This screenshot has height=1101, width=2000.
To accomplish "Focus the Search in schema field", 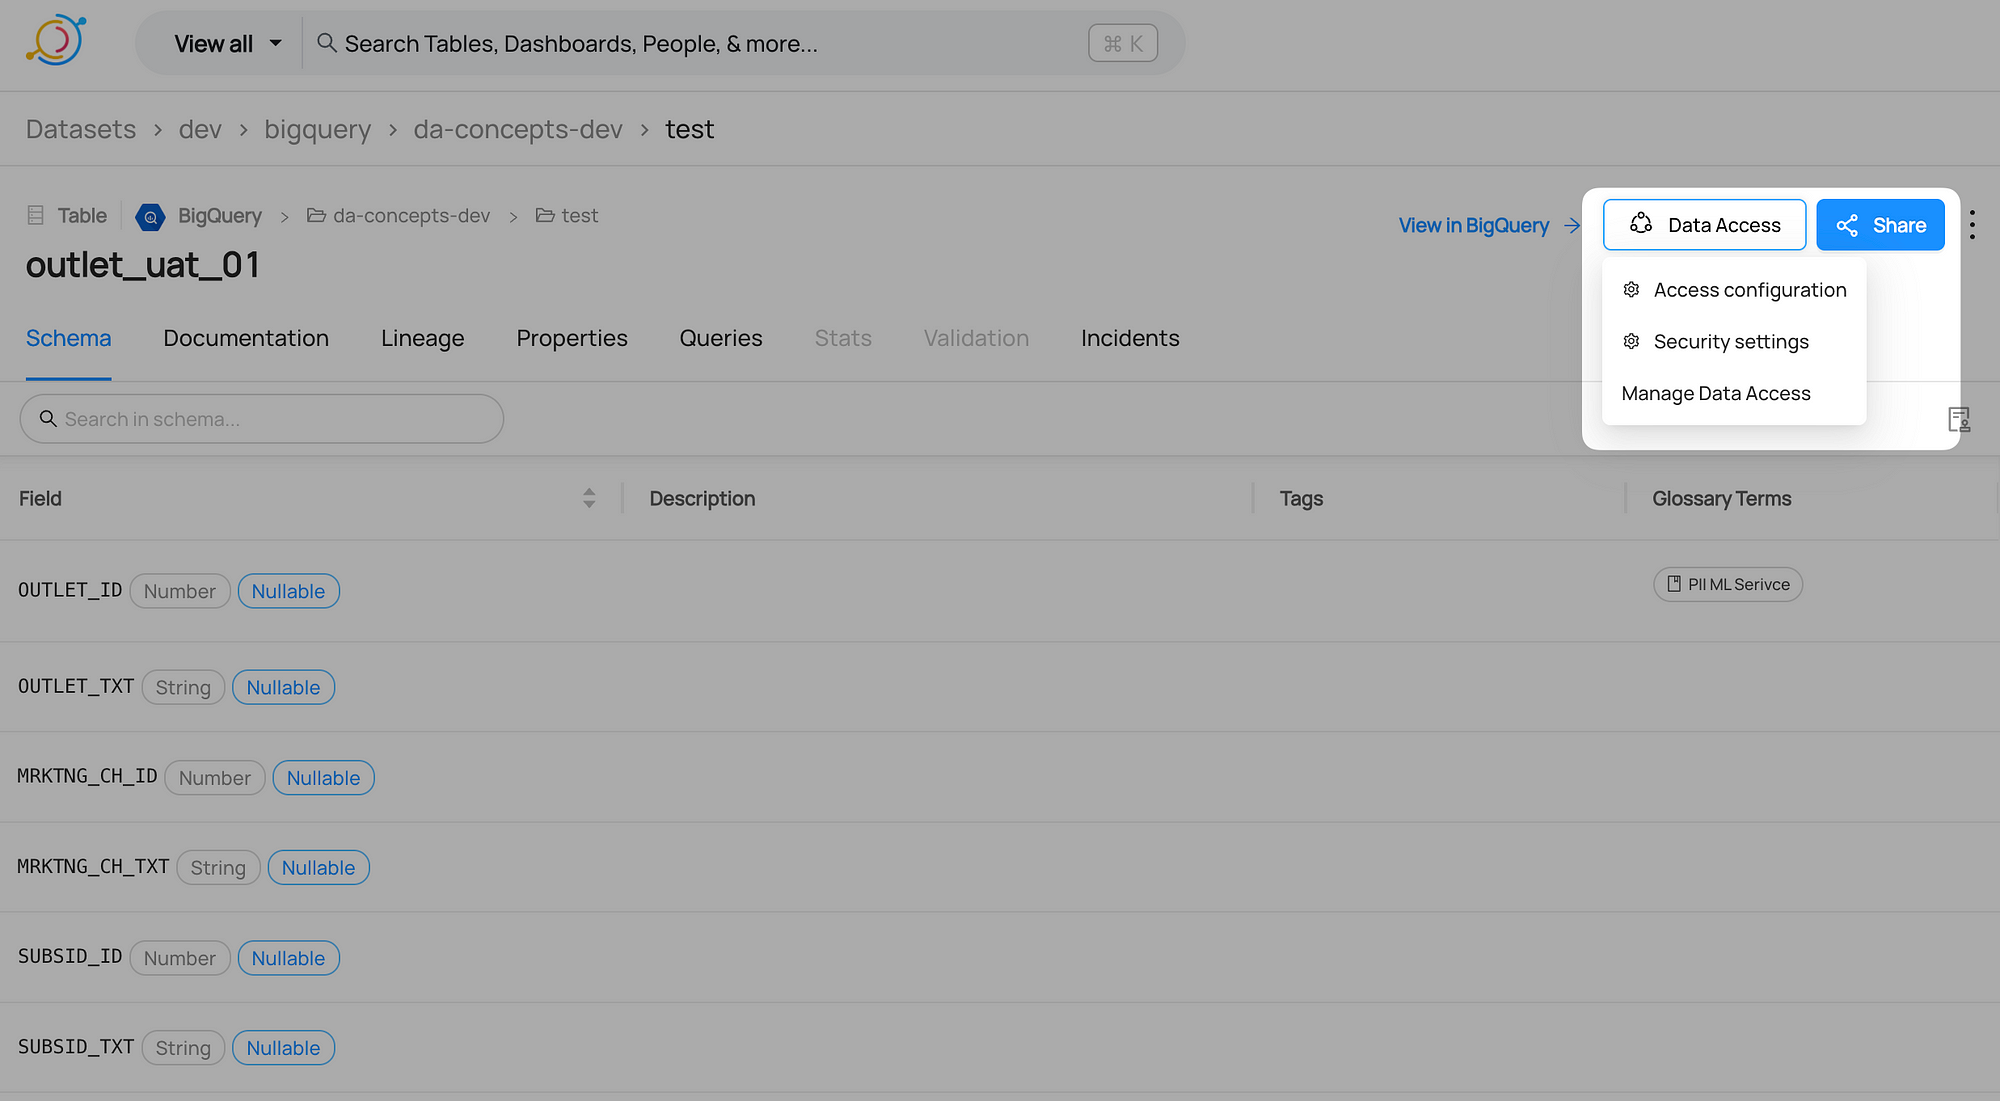I will point(262,419).
